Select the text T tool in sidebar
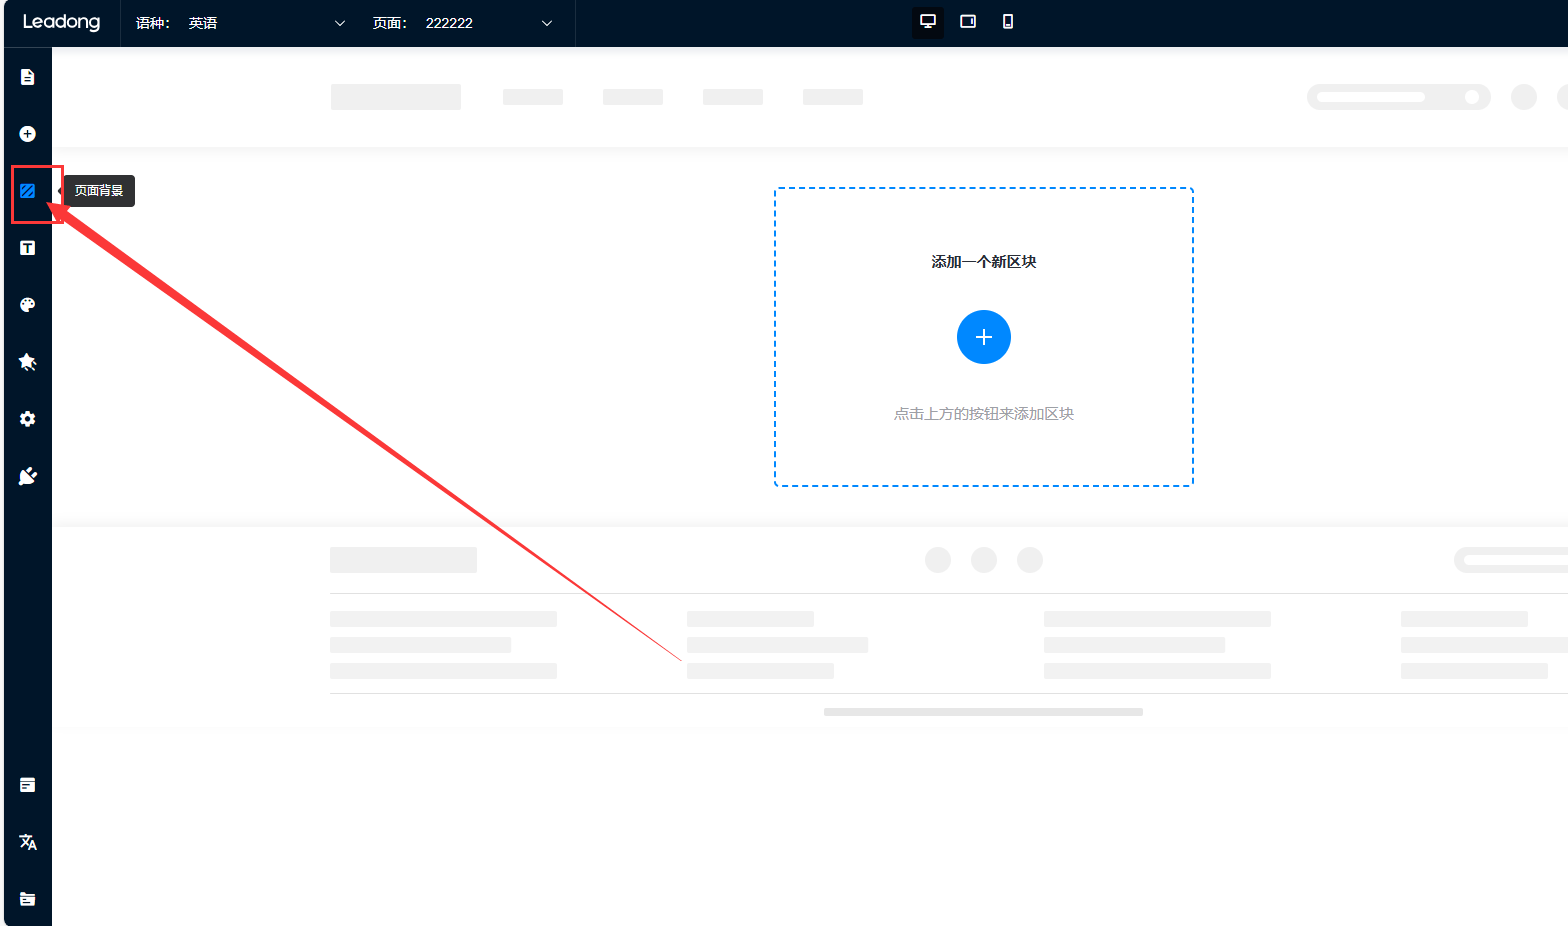 (28, 248)
